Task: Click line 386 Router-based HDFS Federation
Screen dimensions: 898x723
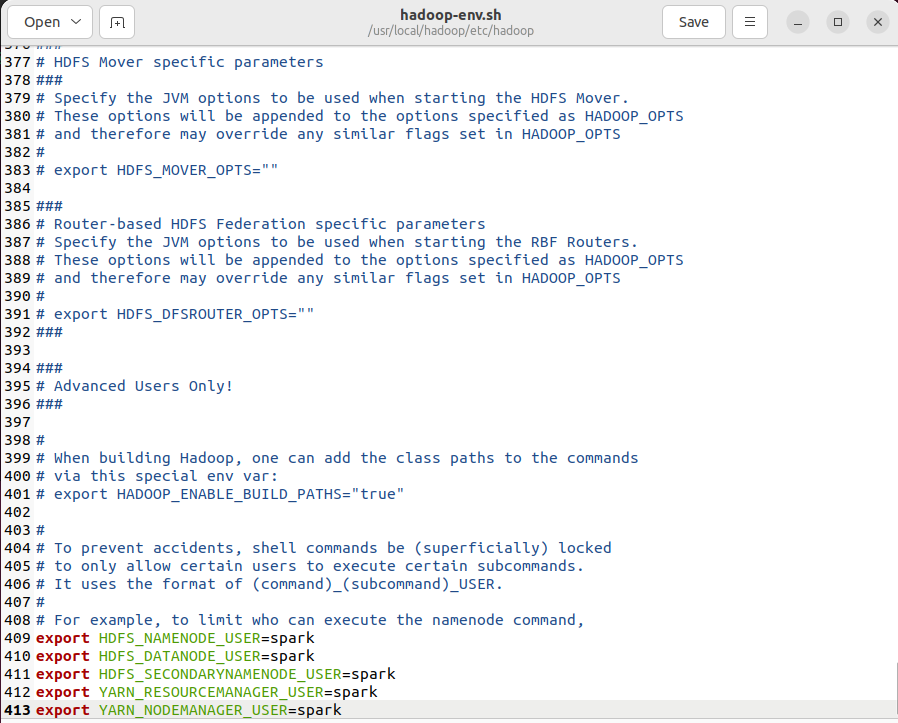Action: (261, 224)
